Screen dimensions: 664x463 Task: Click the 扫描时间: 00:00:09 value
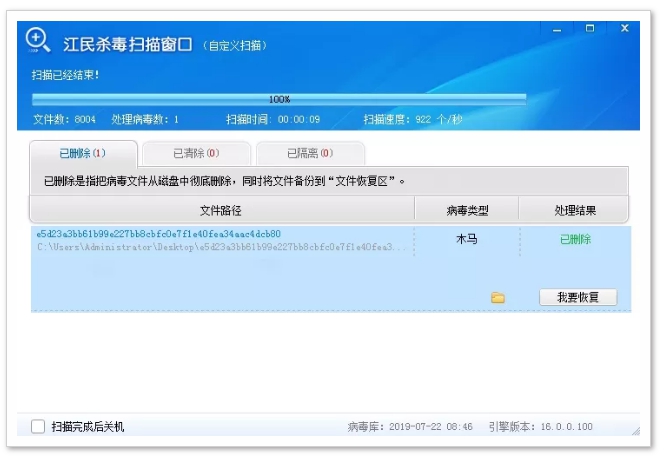coord(273,119)
